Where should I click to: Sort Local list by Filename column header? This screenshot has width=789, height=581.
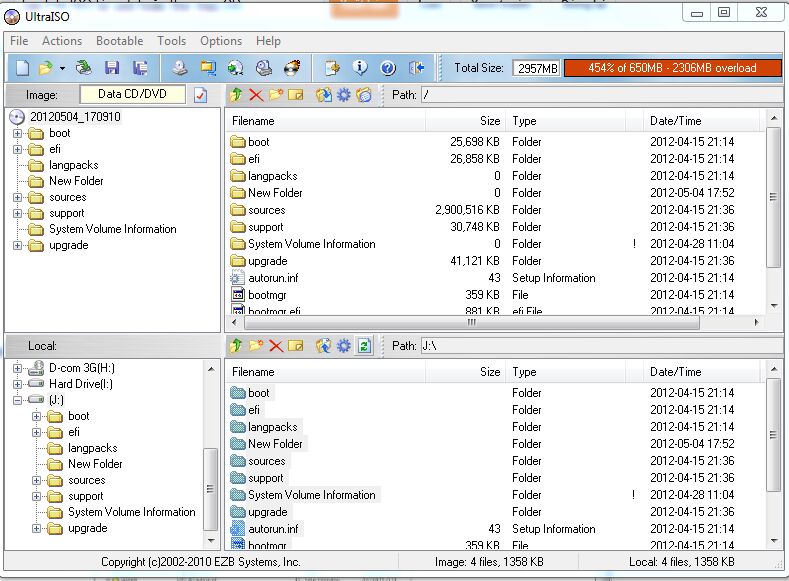tap(325, 372)
